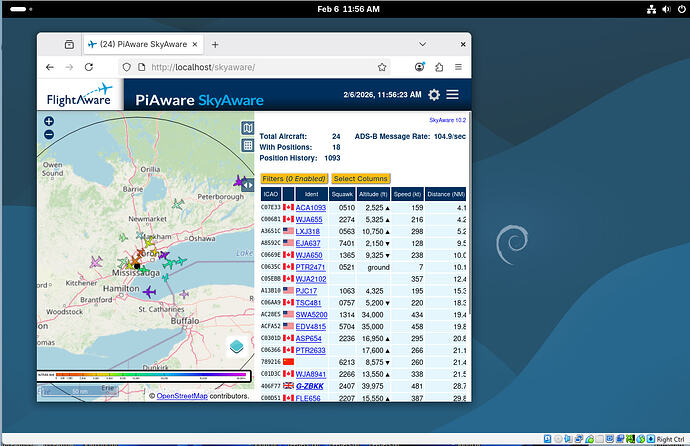The image size is (690, 446).
Task: Click the grid icon on the map
Action: point(247,147)
